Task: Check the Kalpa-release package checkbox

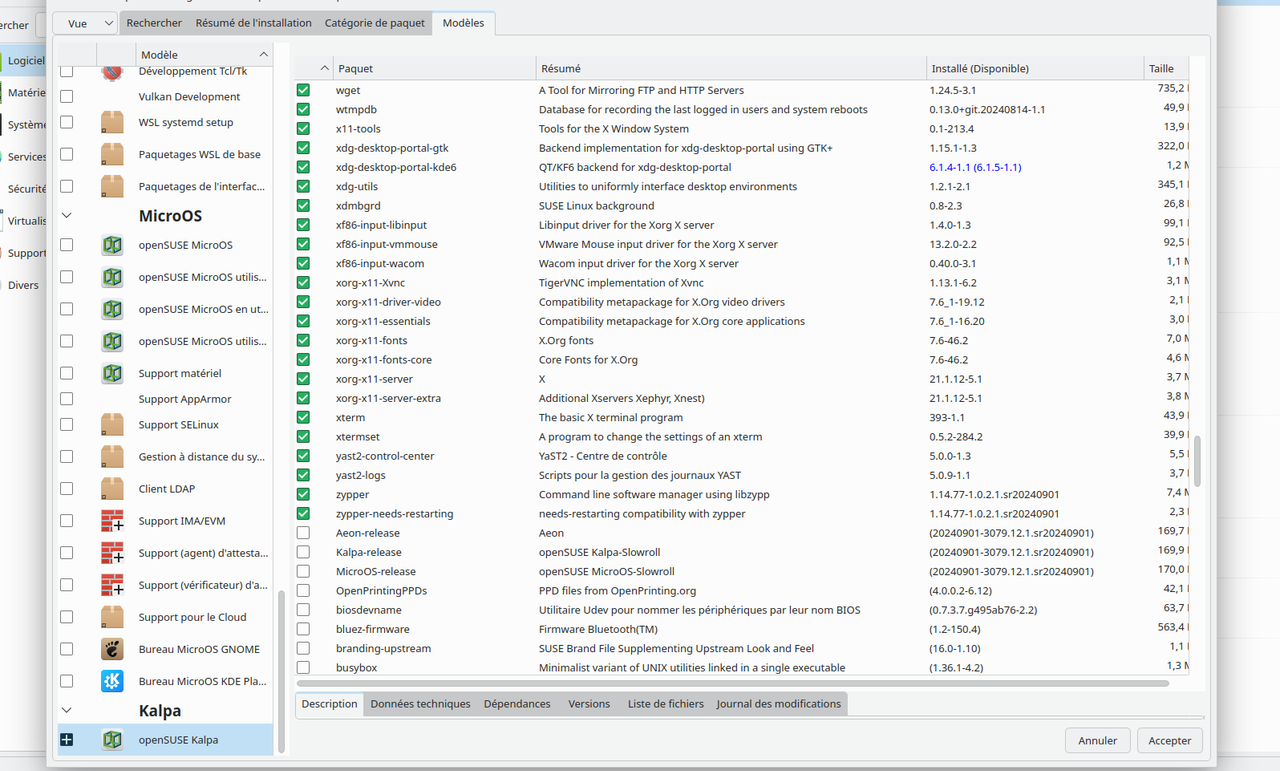Action: tap(303, 552)
